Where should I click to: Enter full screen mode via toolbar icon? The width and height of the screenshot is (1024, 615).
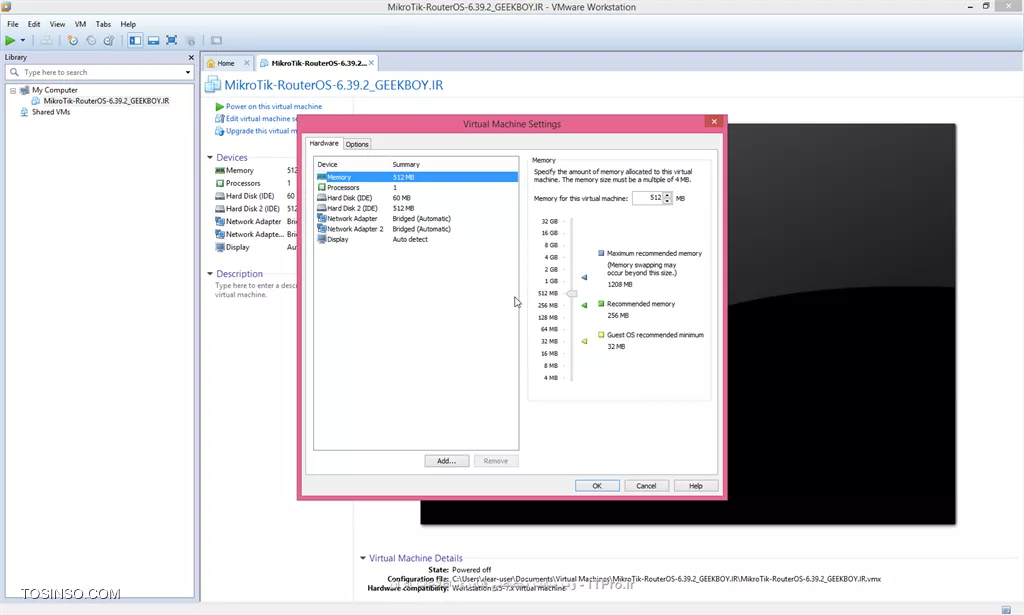click(171, 40)
